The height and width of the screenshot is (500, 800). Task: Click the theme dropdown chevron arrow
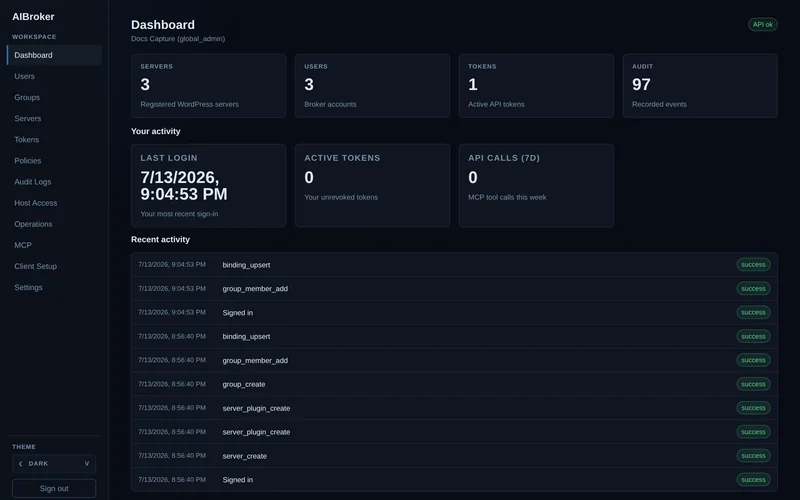pyautogui.click(x=87, y=464)
